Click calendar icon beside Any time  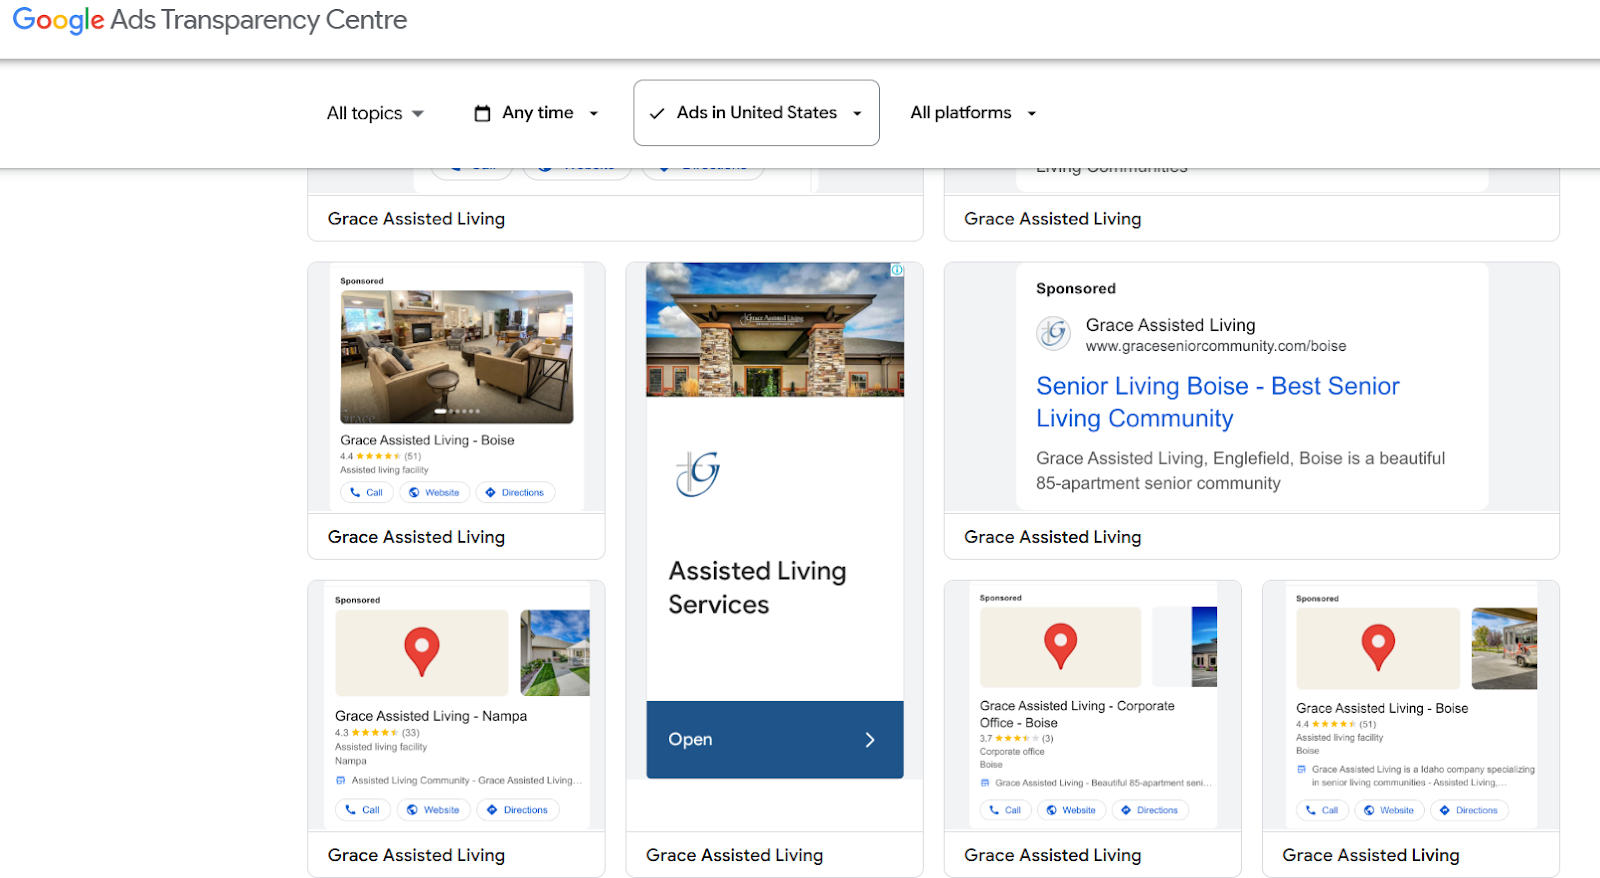pos(482,113)
